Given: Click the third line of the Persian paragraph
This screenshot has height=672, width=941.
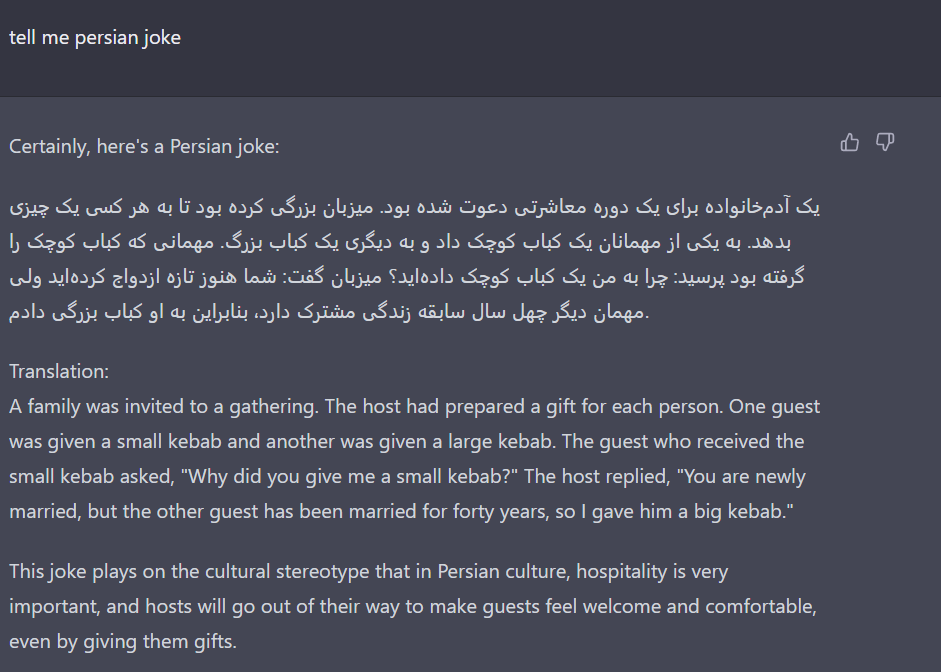Looking at the screenshot, I should click(407, 277).
